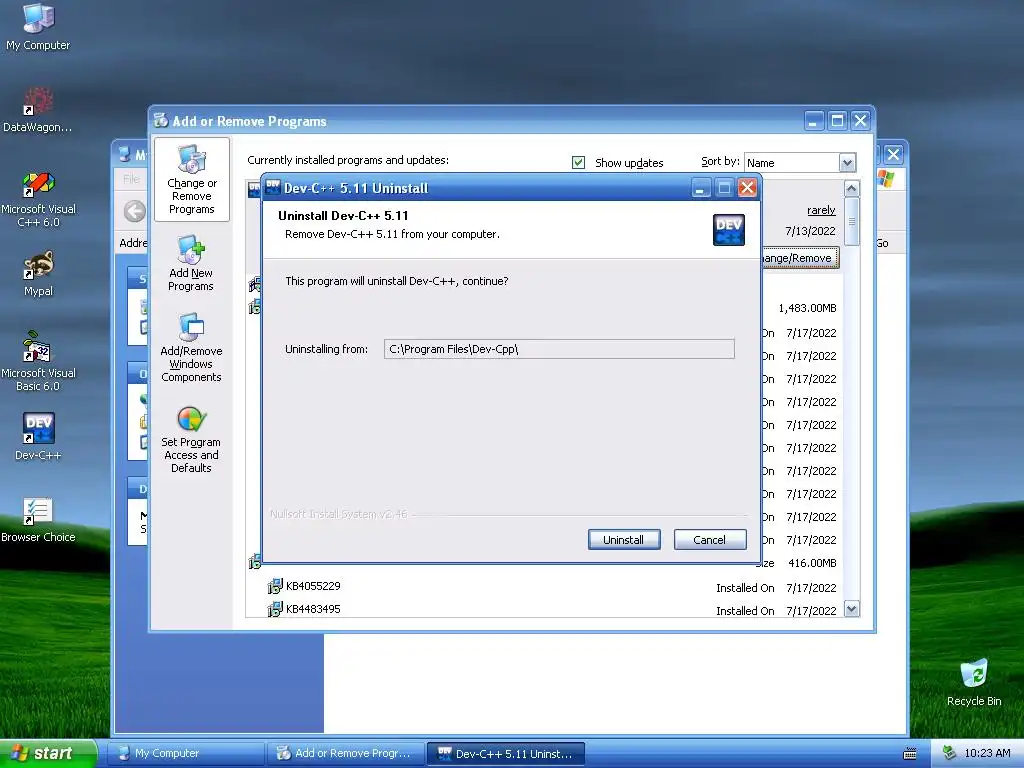Click the Uninstalling from path field
Screen dimensions: 1024x768
coord(559,349)
